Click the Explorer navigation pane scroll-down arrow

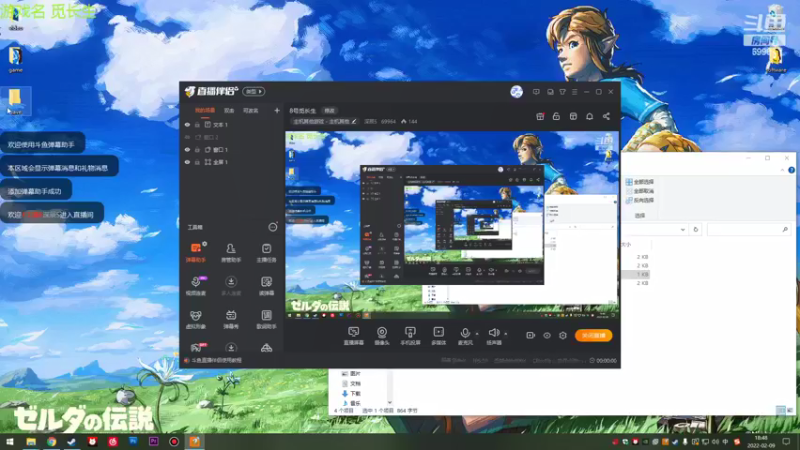tap(390, 403)
